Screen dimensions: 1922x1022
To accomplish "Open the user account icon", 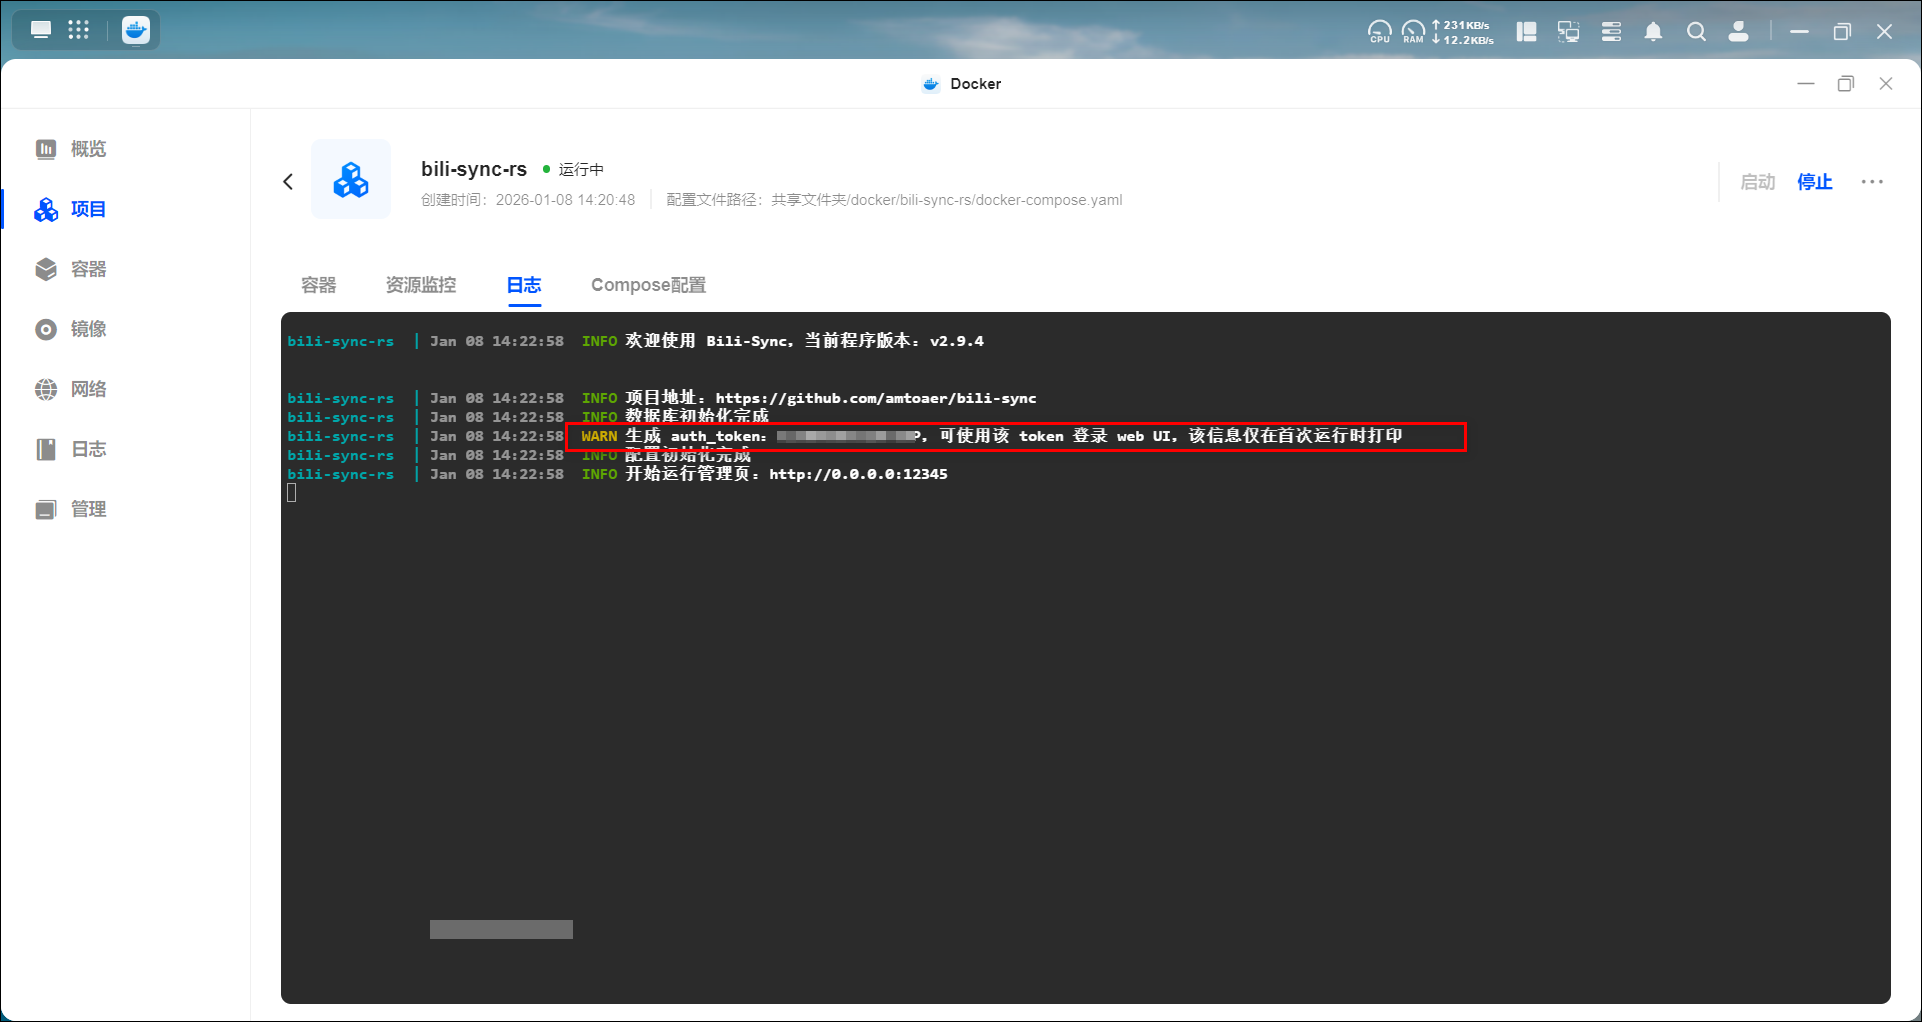I will (1739, 32).
